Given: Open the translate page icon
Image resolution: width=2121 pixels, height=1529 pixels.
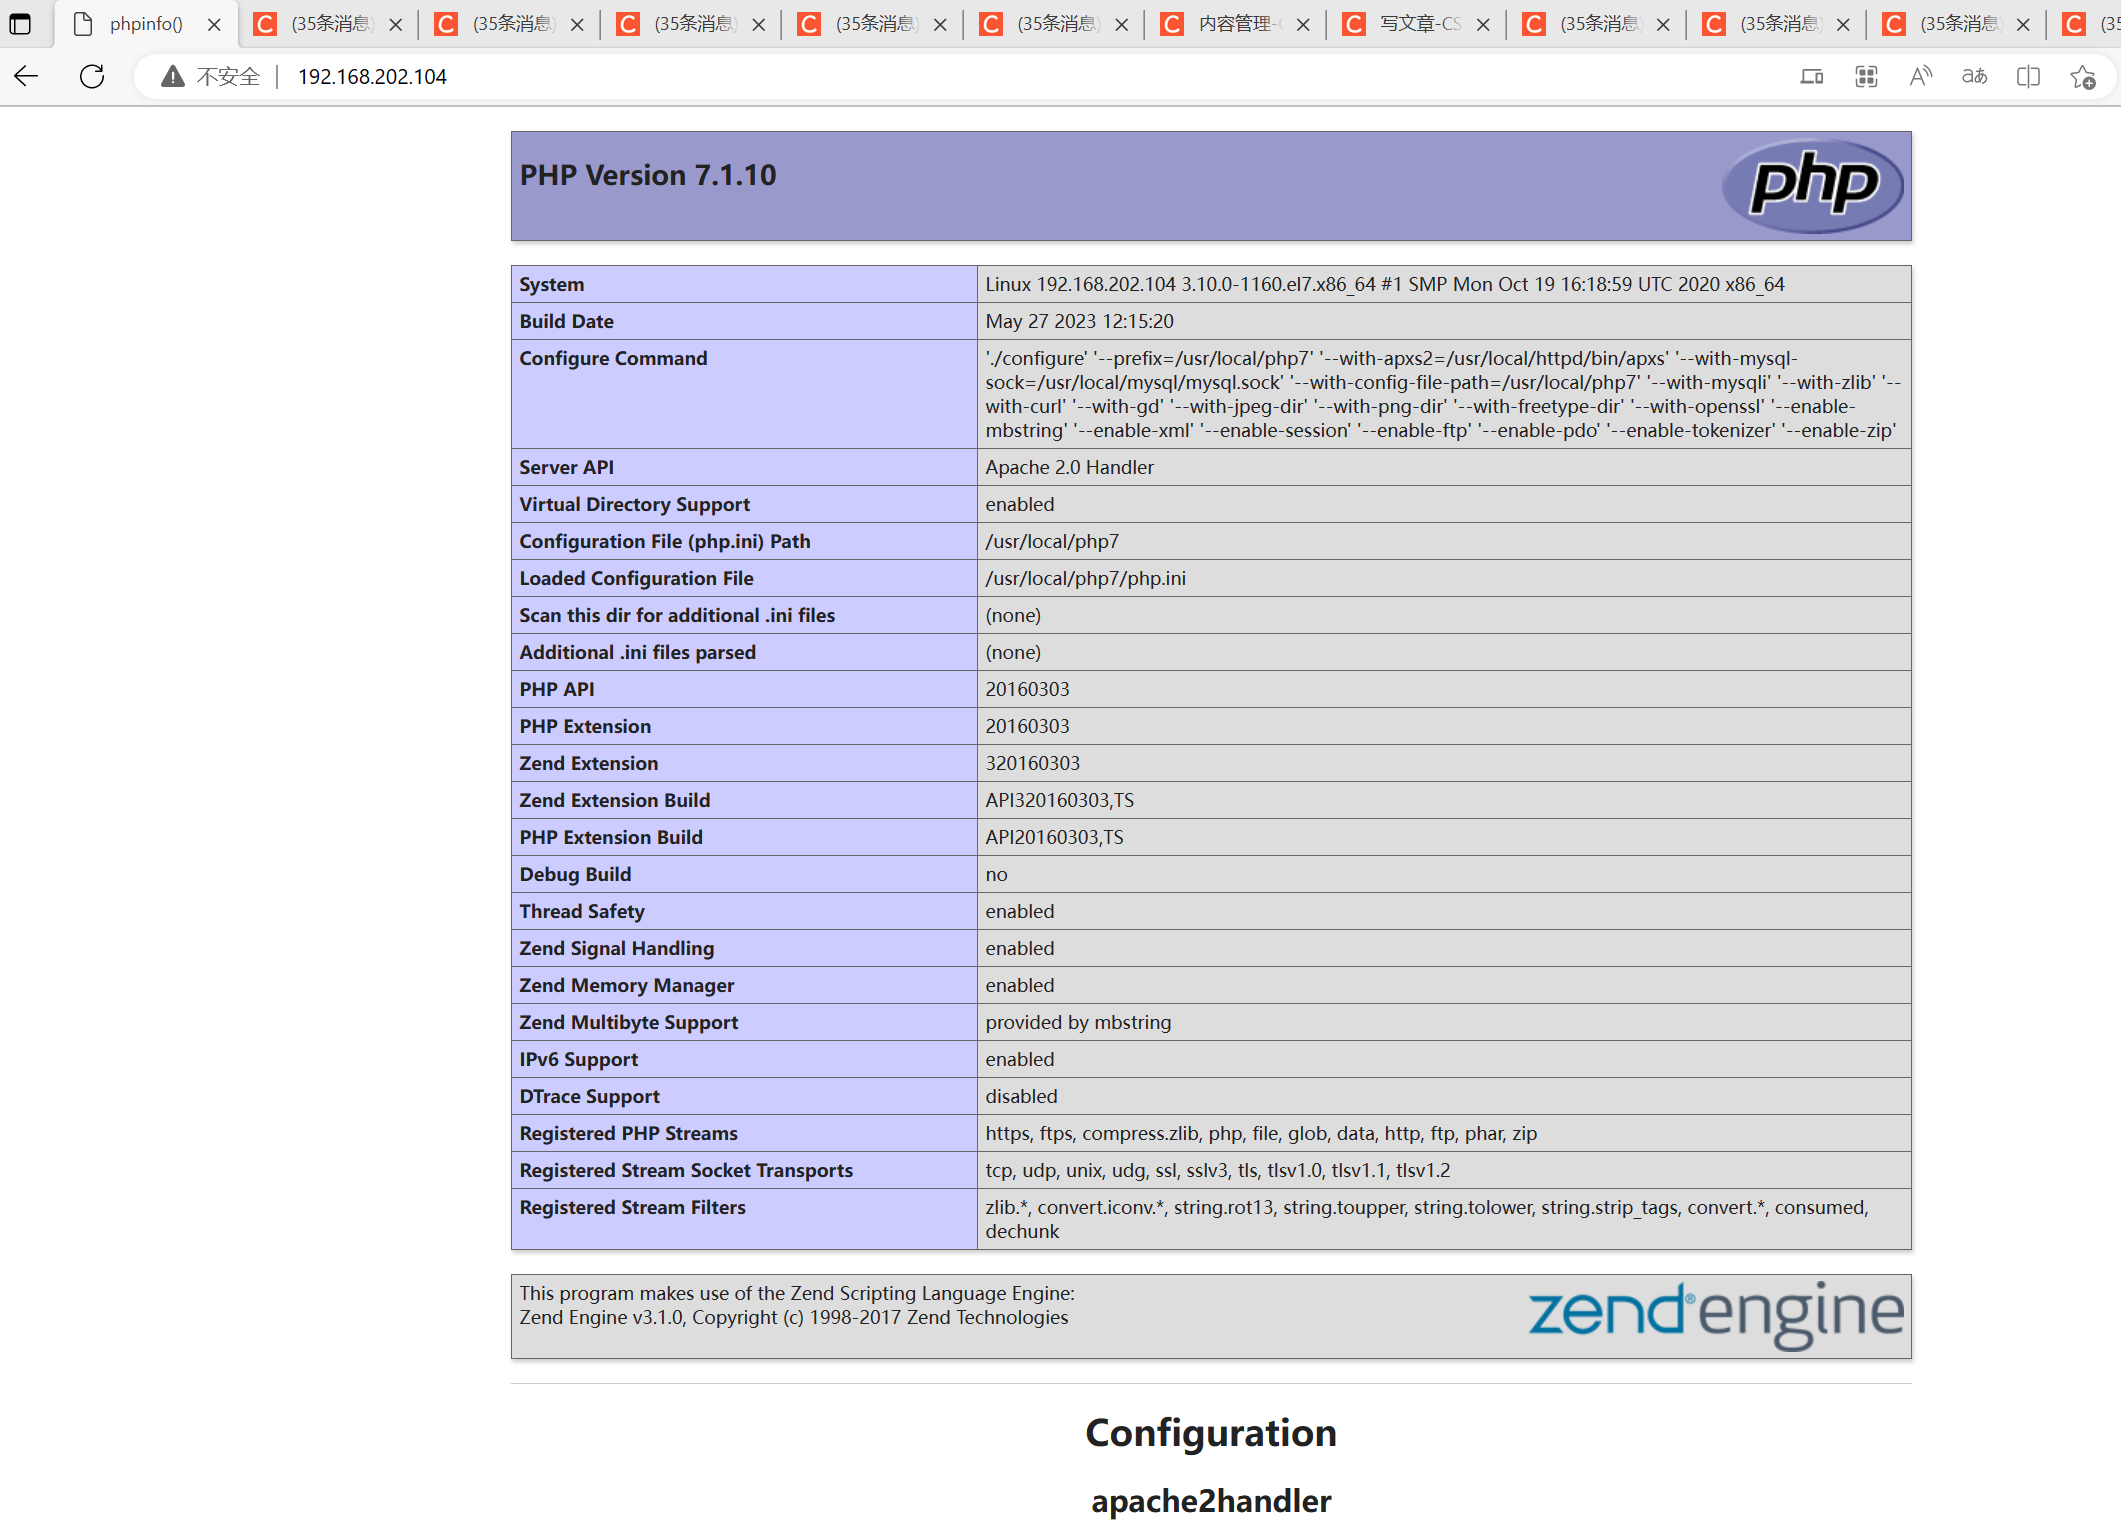Looking at the screenshot, I should point(1974,77).
